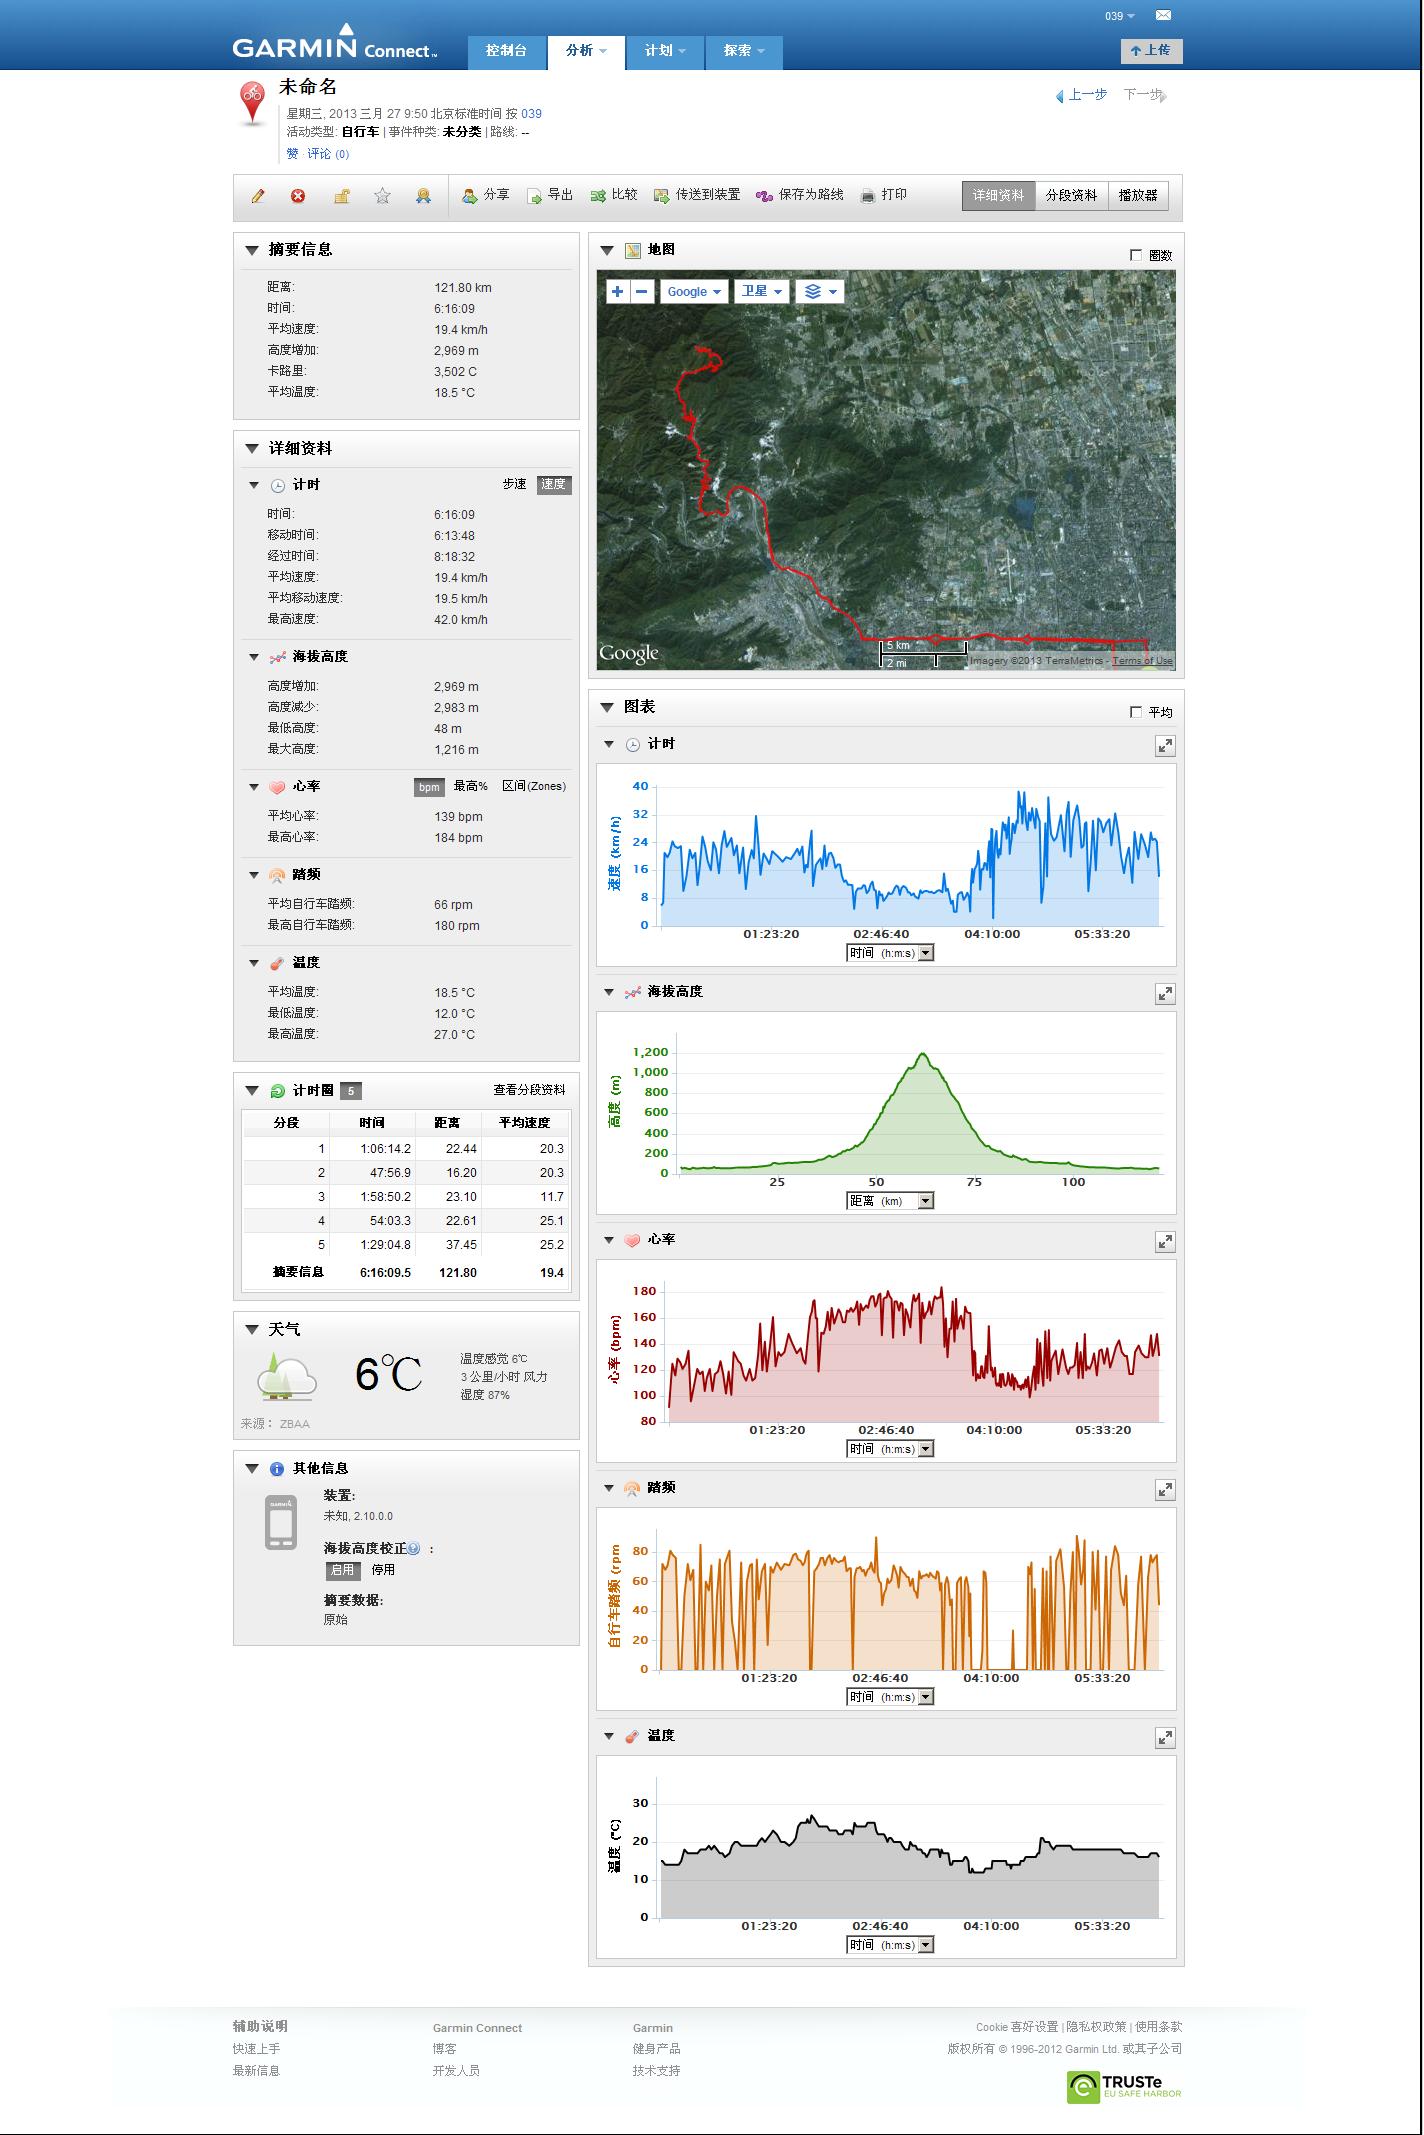The width and height of the screenshot is (1424, 2135).
Task: Open heart rate chart 时间 axis dropdown
Action: point(890,1449)
